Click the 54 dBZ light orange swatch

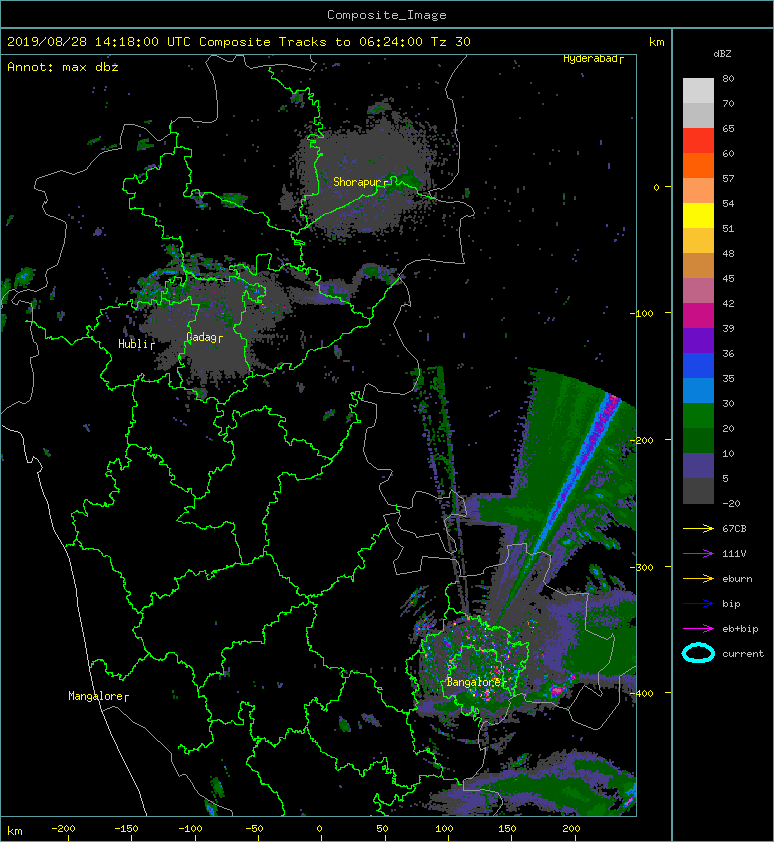click(698, 191)
